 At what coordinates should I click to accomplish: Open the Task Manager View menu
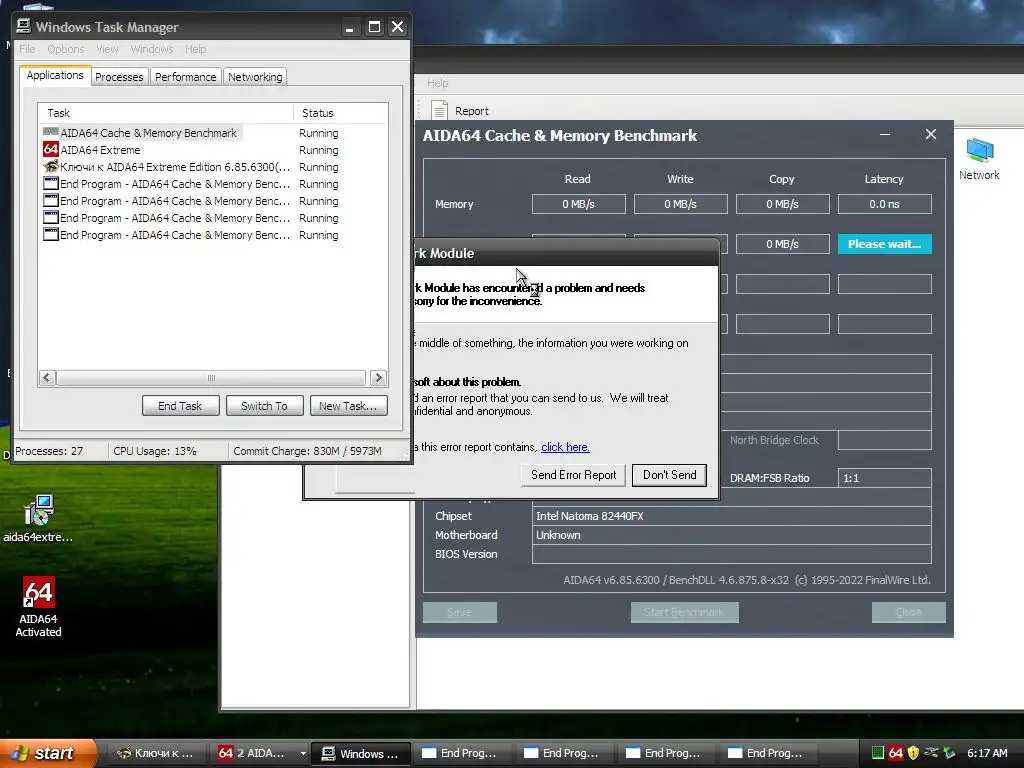click(x=107, y=49)
